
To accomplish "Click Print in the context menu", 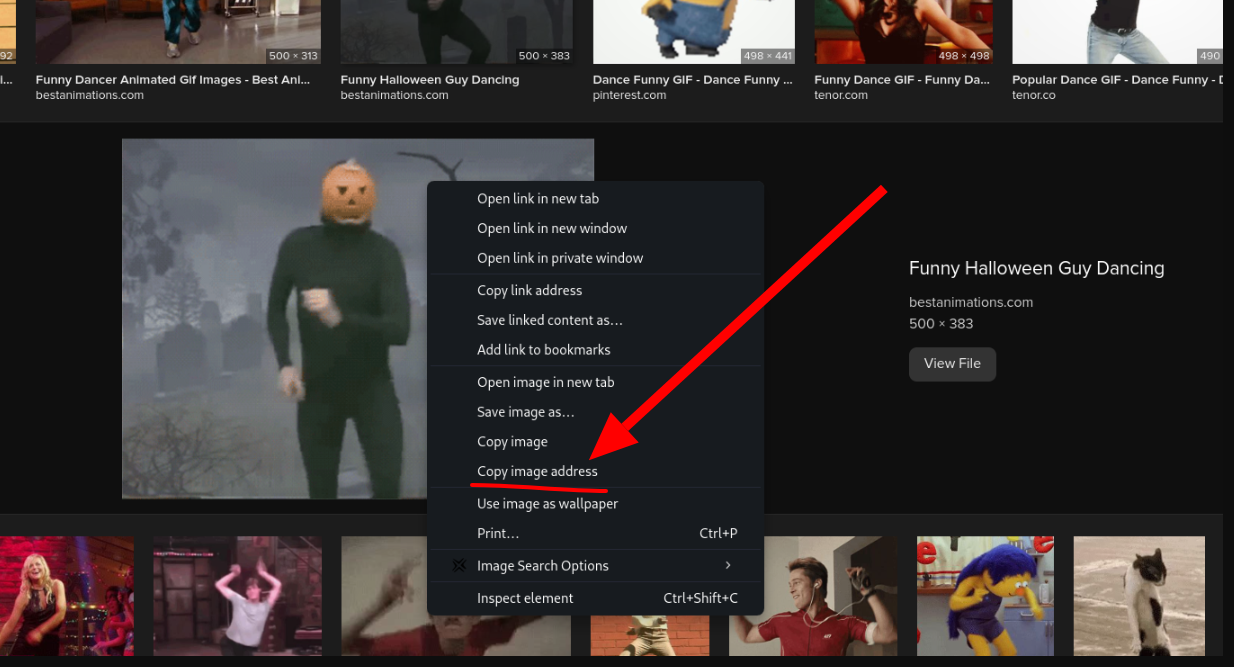I will tap(498, 534).
